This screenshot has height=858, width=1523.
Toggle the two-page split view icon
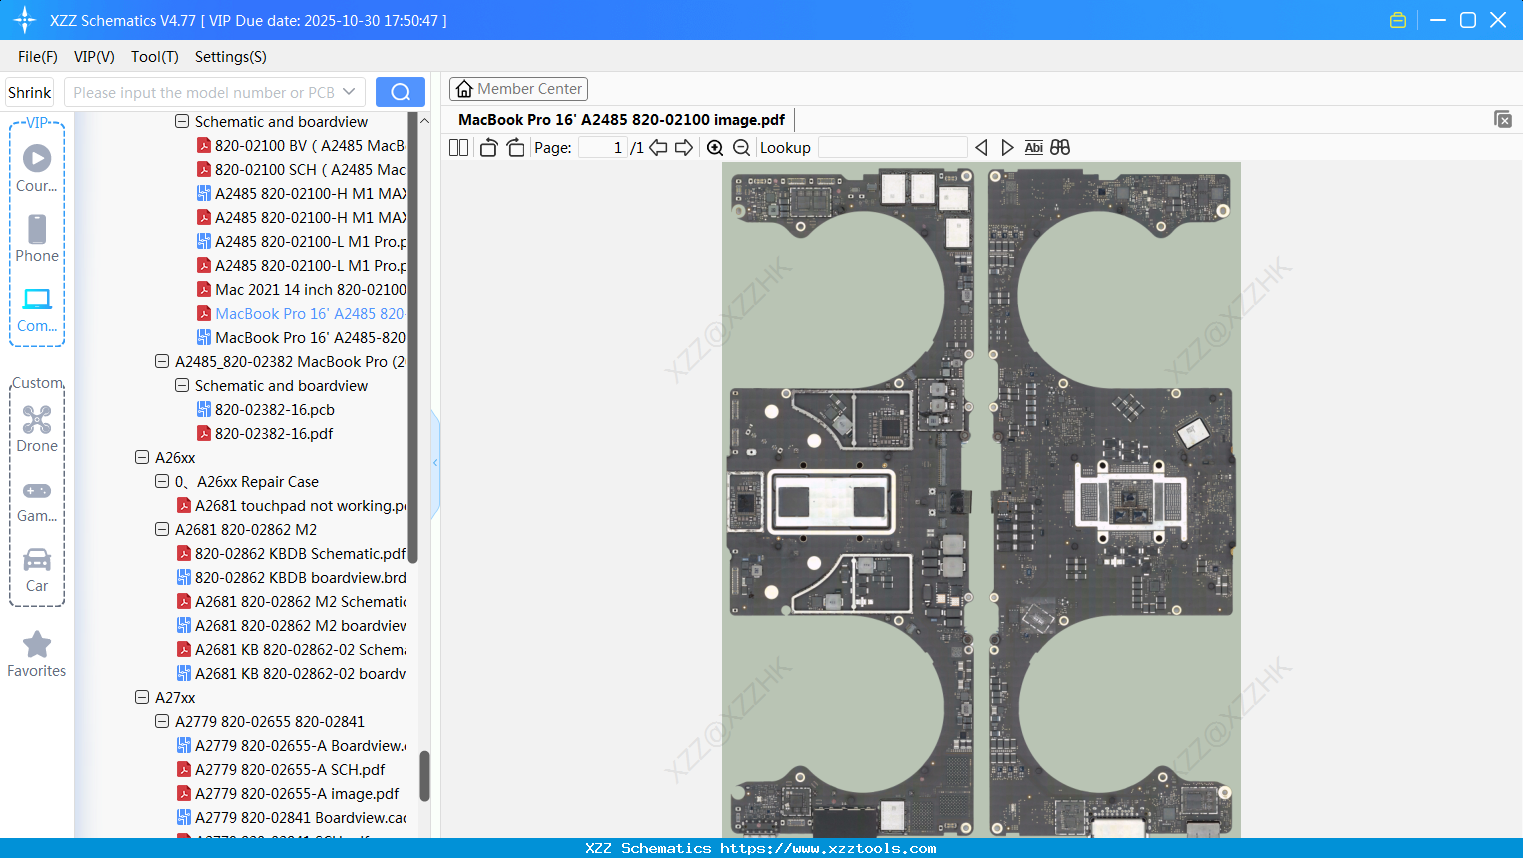pos(458,148)
